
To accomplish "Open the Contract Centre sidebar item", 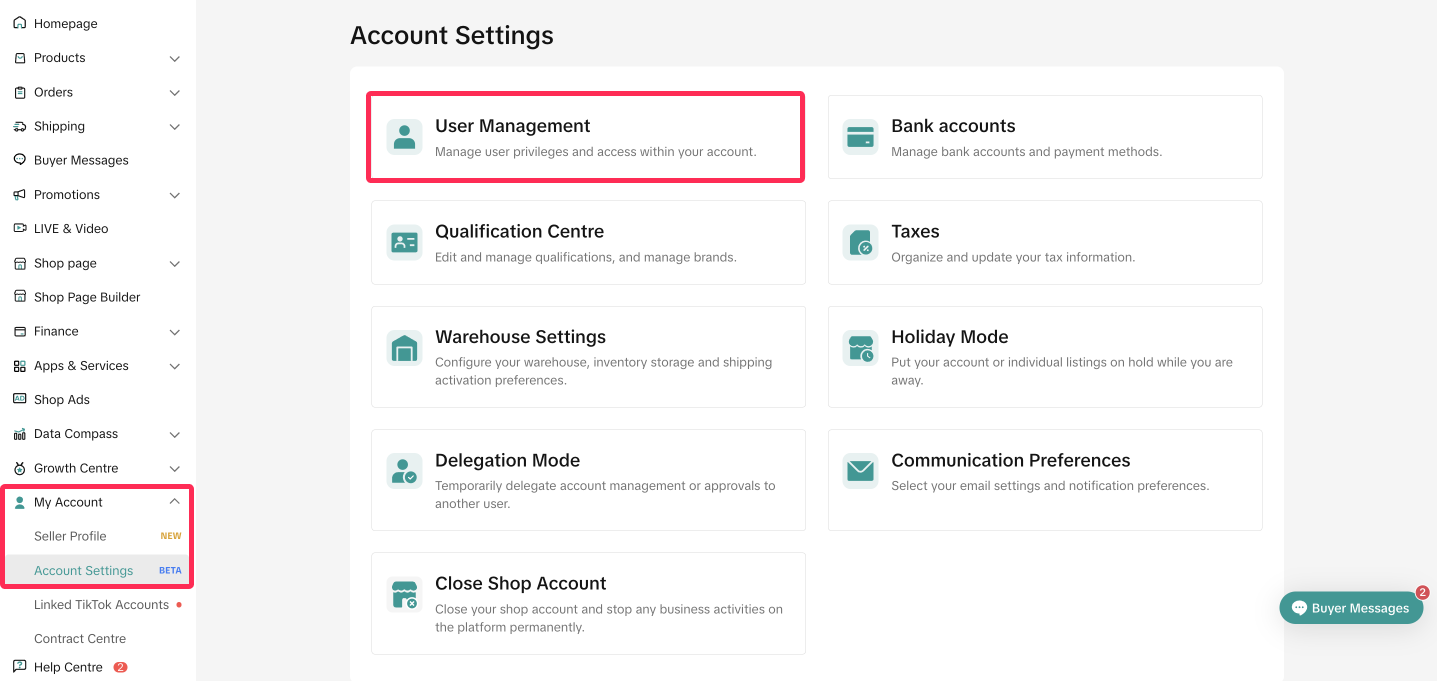I will tap(80, 638).
